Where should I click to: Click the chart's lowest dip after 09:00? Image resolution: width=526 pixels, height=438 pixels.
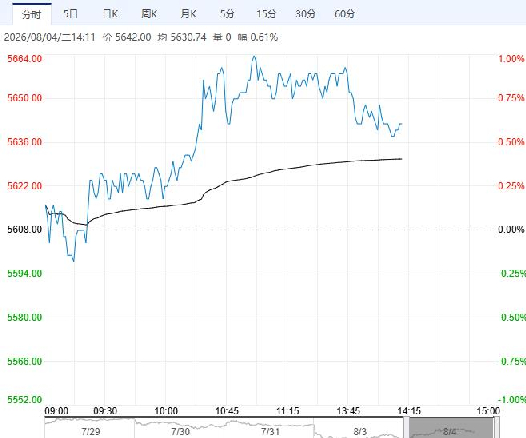[73, 261]
